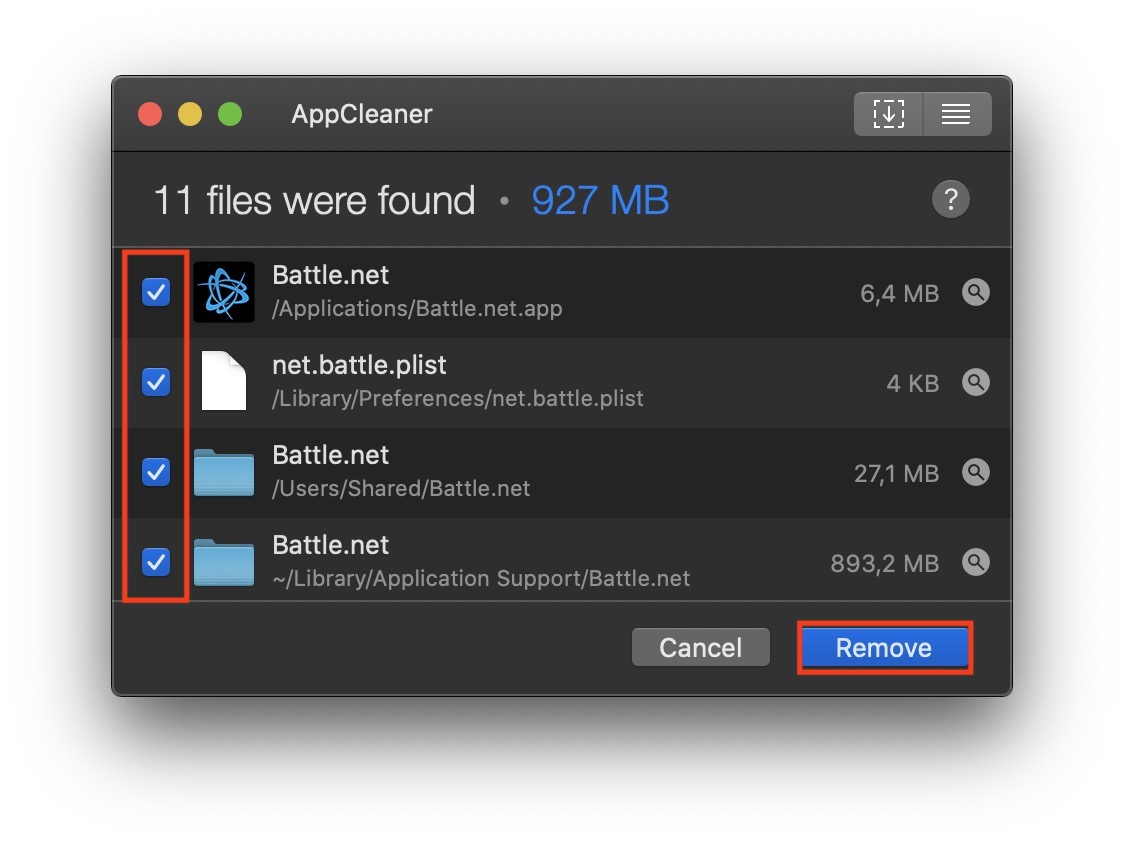
Task: Click the 893,2 MB size value
Action: coord(885,564)
